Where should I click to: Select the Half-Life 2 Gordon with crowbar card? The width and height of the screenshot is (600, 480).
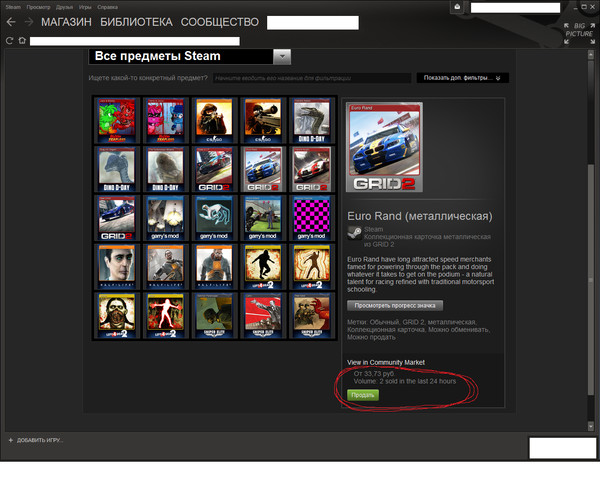pos(166,267)
